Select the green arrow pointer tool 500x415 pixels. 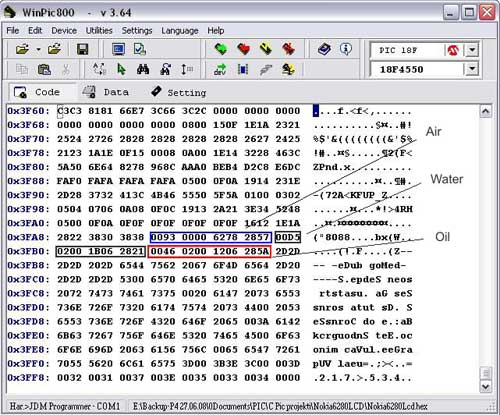click(121, 69)
